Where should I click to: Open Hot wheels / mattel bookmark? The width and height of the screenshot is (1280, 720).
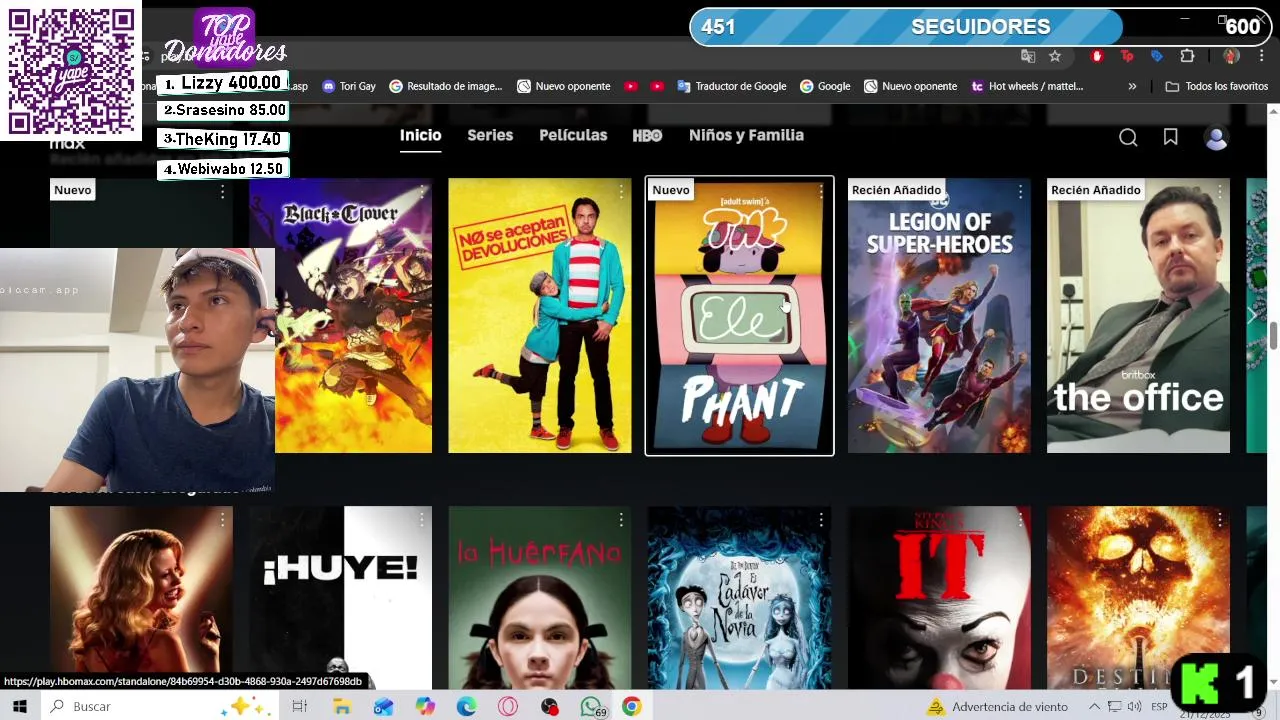1027,86
